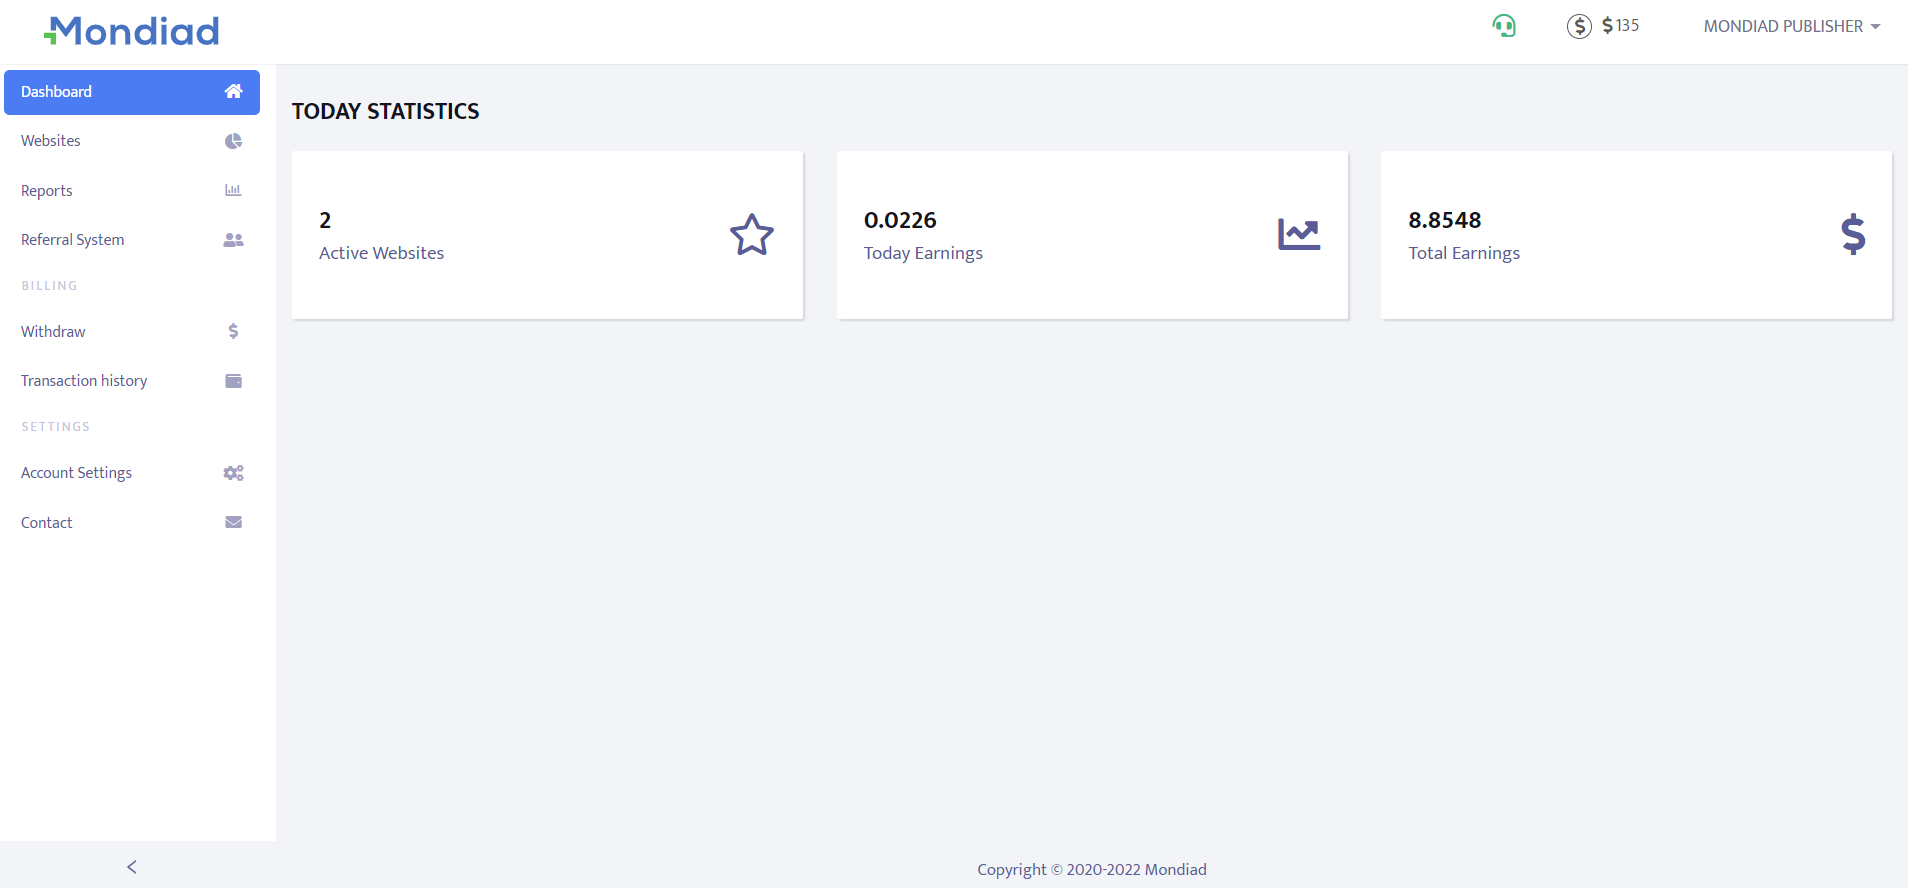1920x888 pixels.
Task: Open the Dashboard menu item
Action: pyautogui.click(x=132, y=92)
